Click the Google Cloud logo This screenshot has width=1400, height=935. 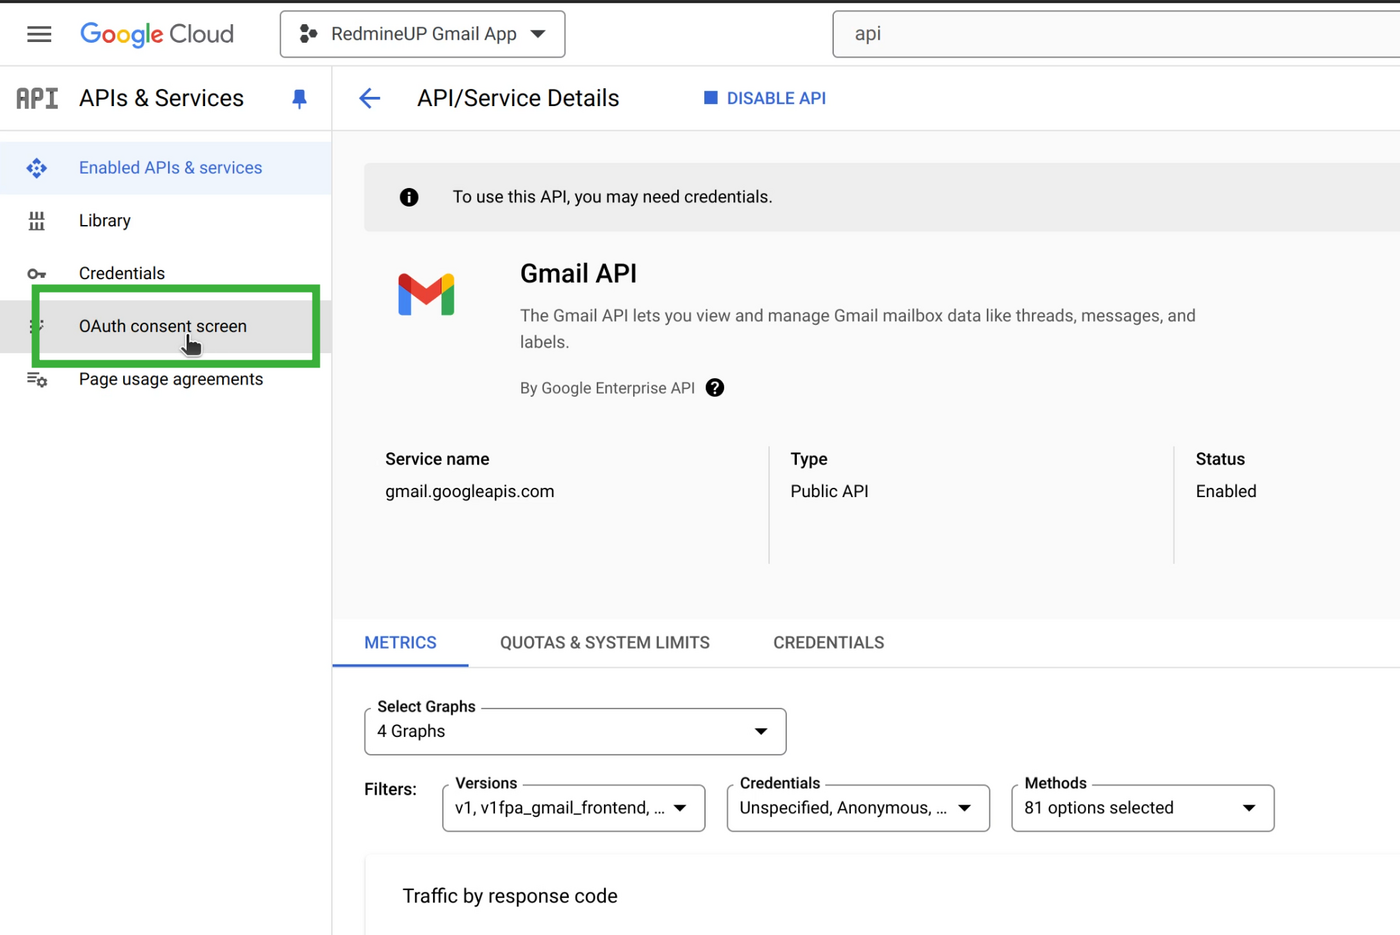(x=156, y=33)
